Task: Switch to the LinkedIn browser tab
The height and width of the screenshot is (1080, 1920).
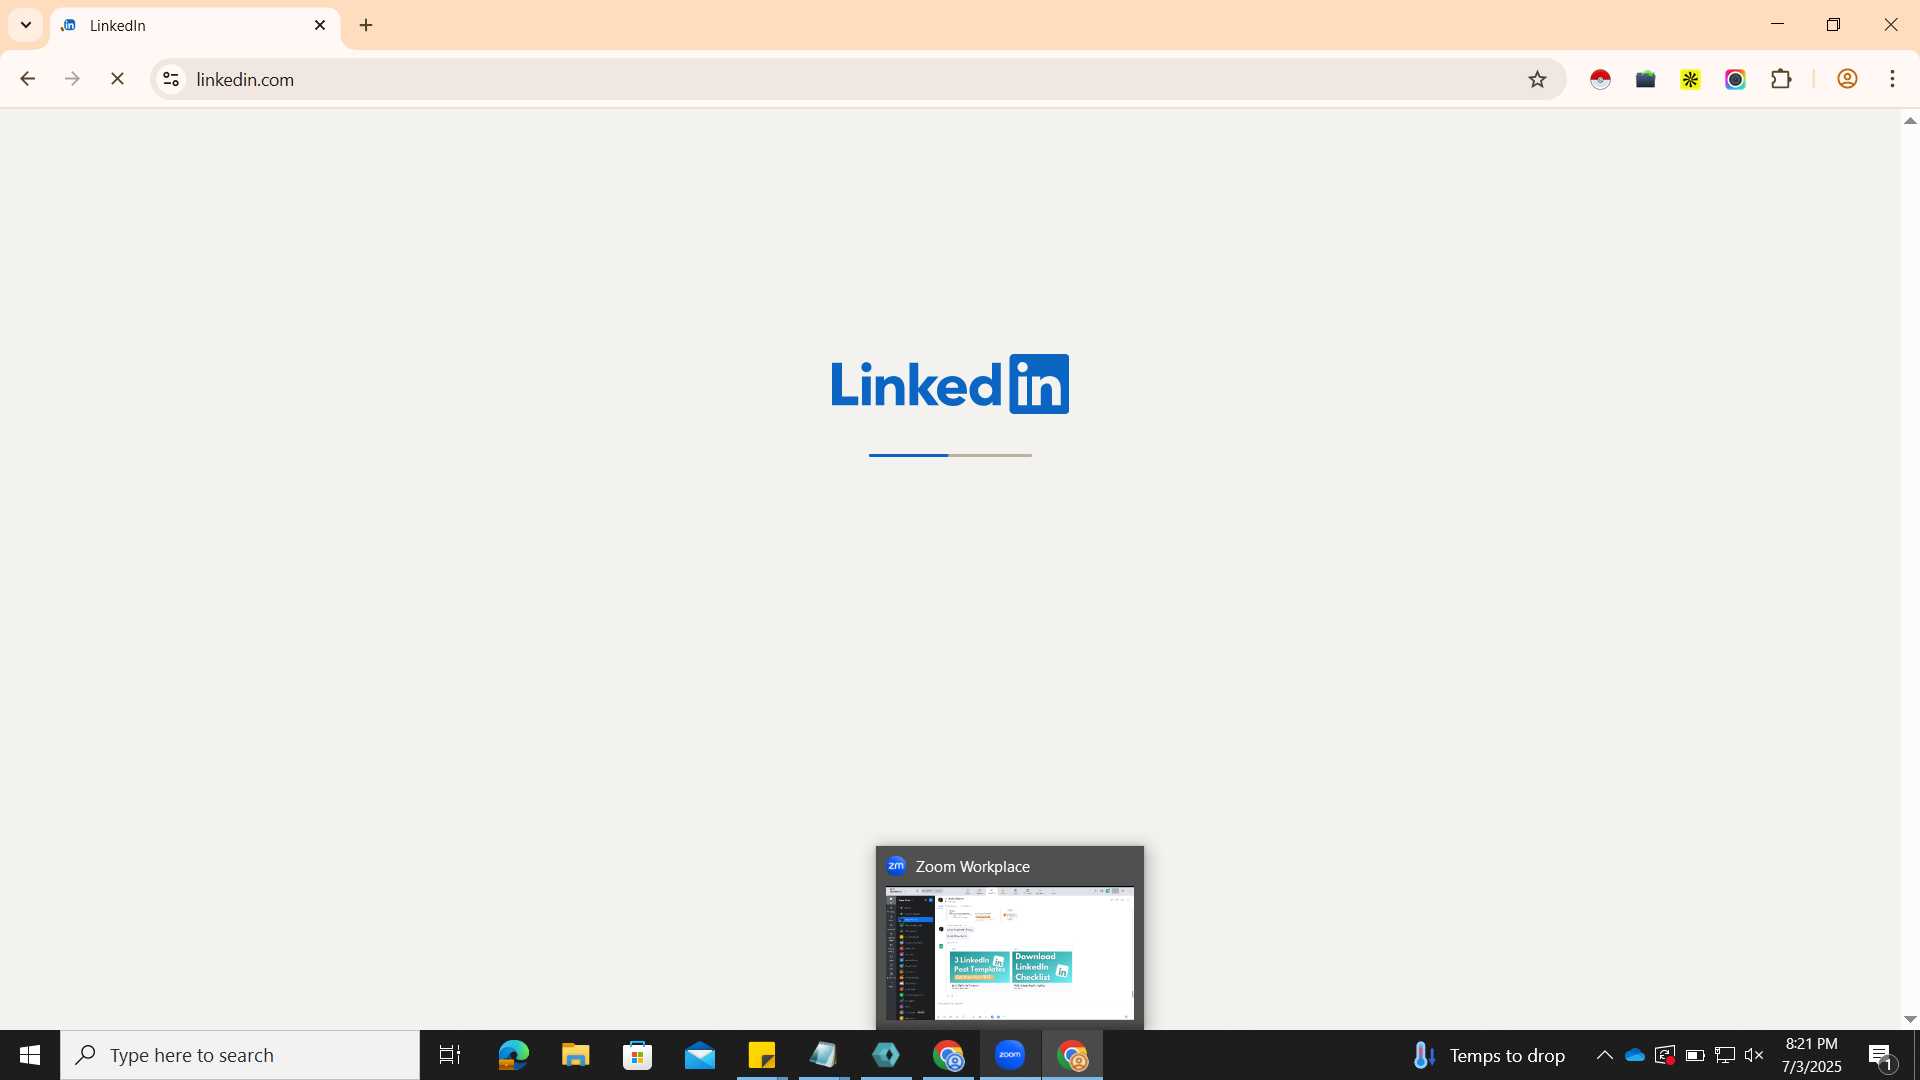Action: (x=194, y=26)
